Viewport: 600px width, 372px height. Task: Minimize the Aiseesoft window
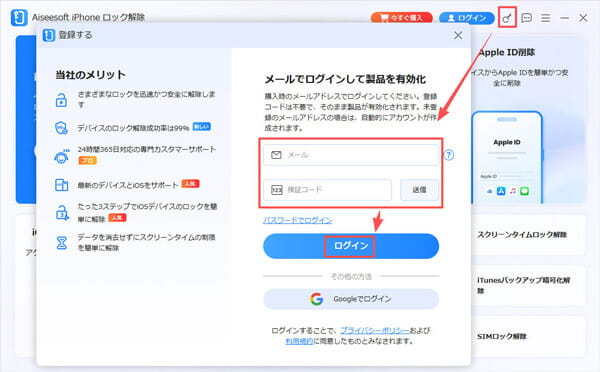[564, 18]
